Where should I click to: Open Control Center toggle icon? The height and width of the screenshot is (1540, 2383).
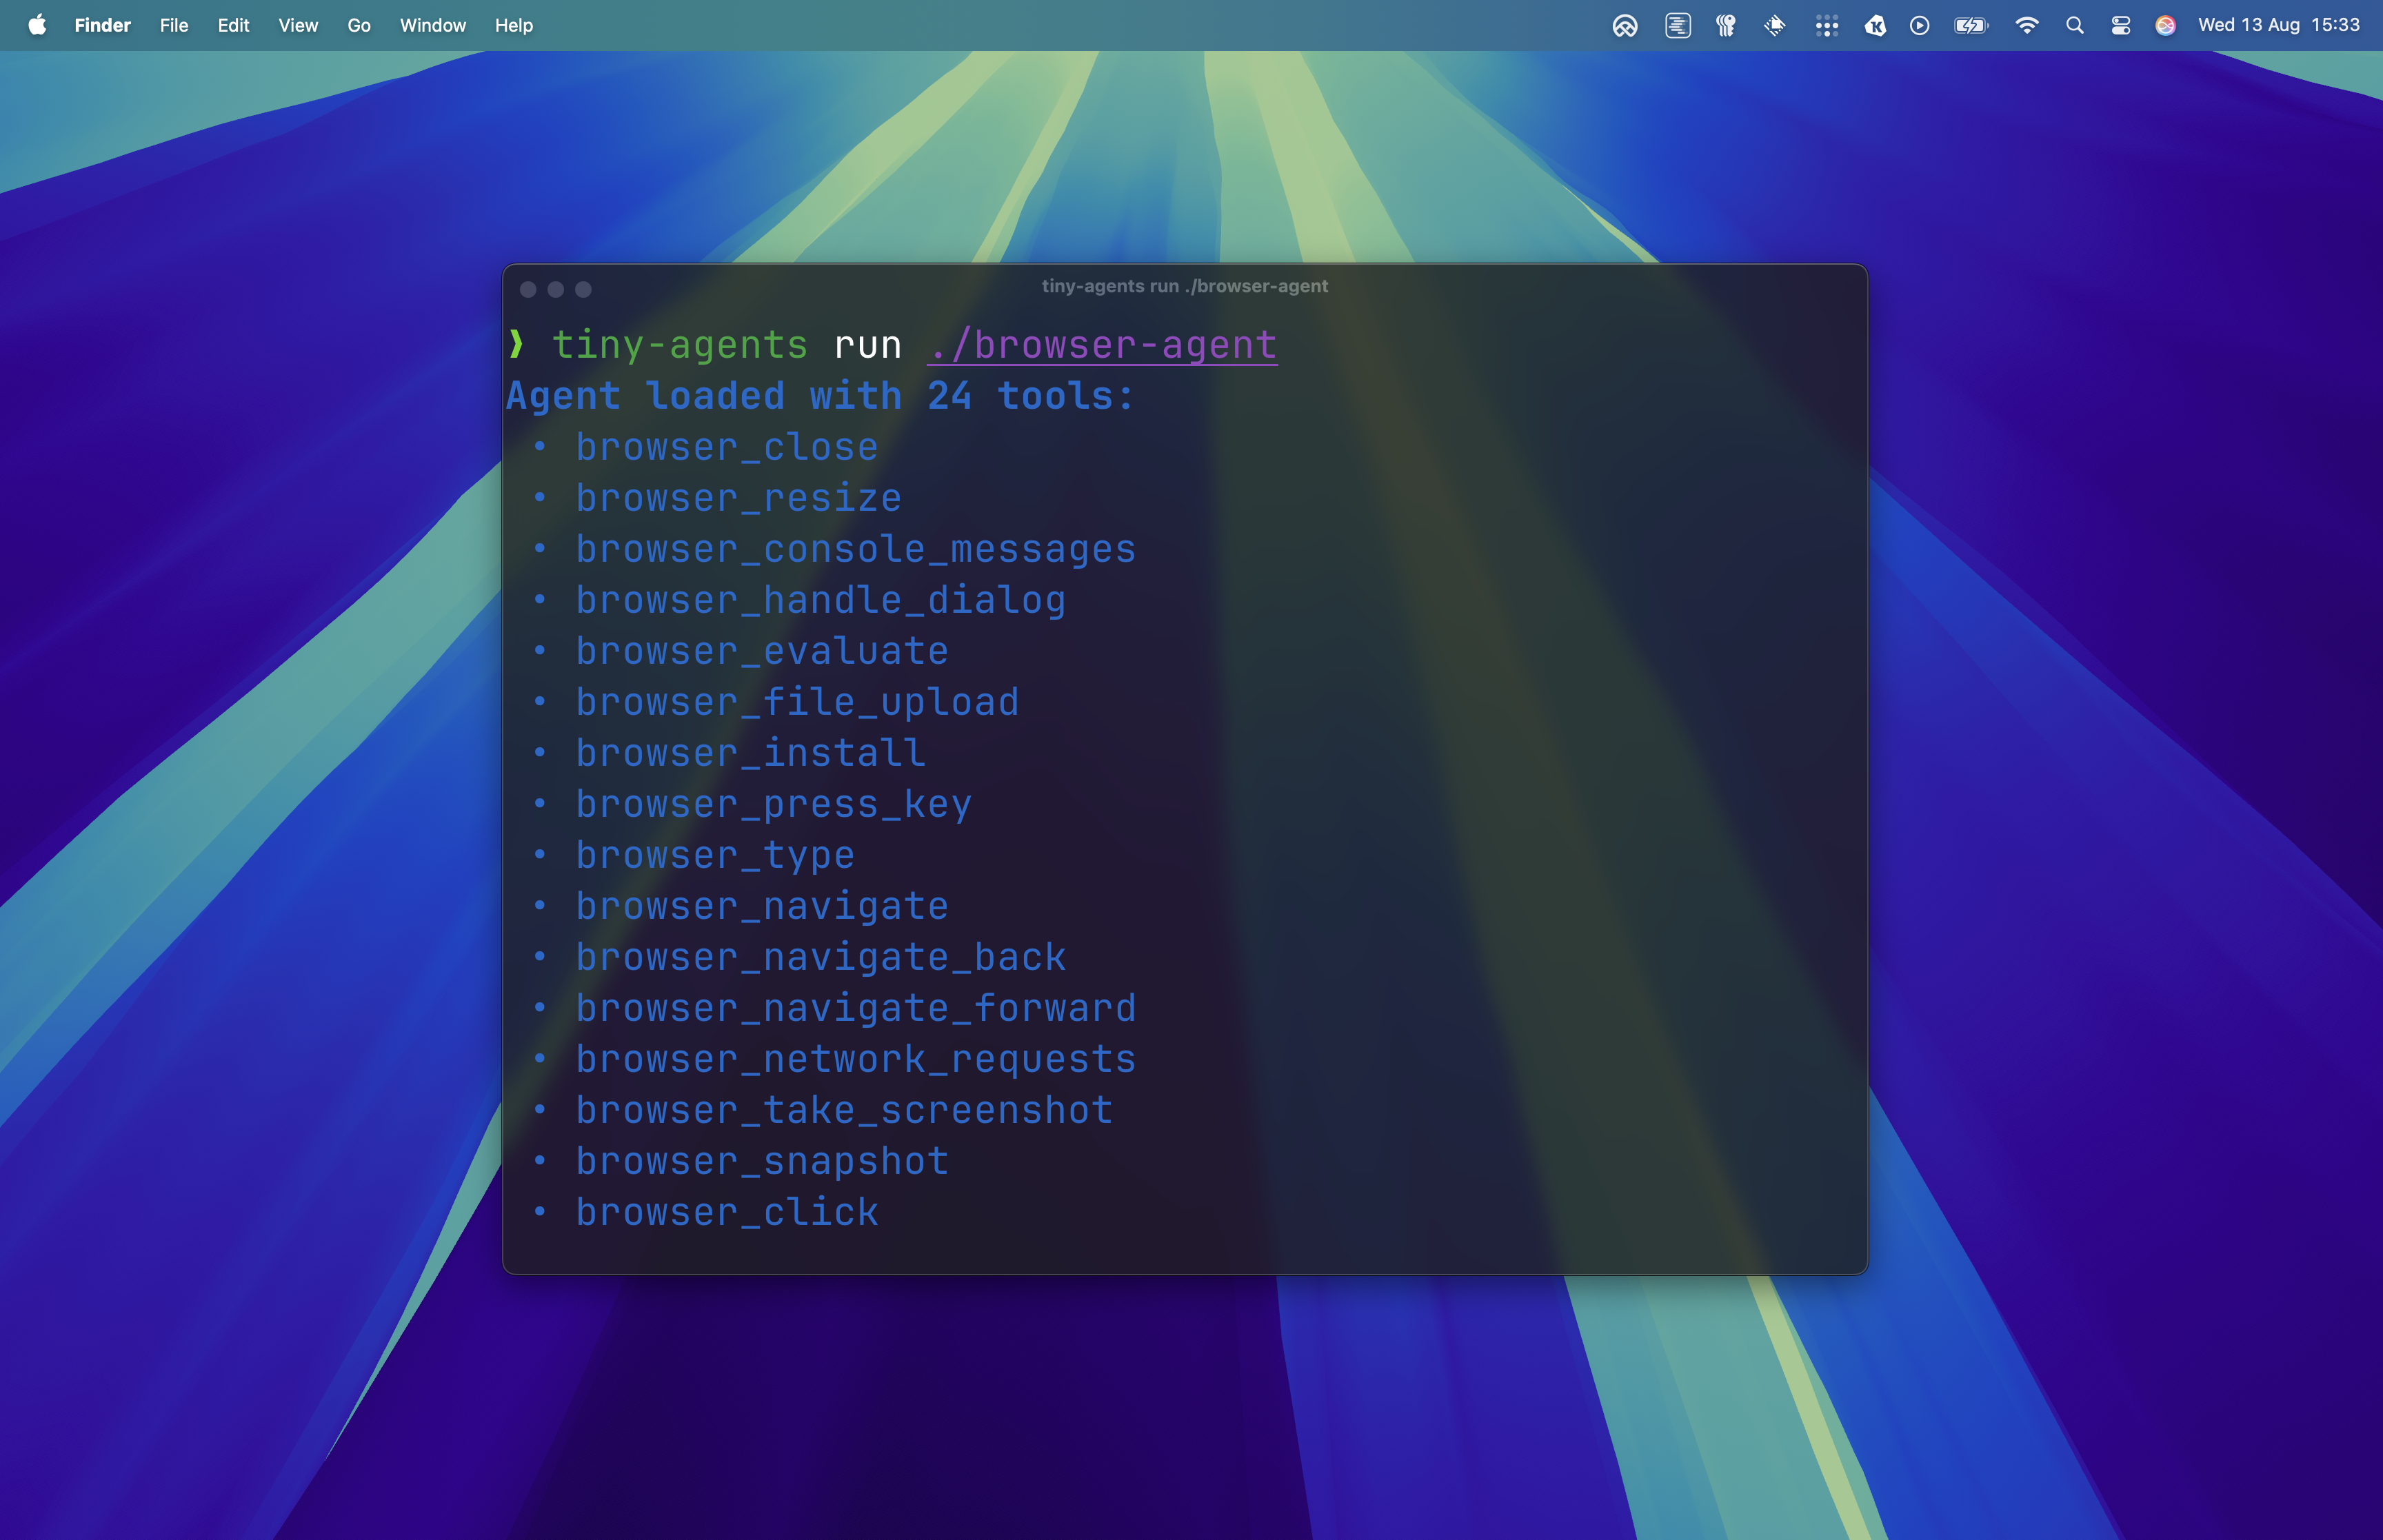click(x=2120, y=25)
